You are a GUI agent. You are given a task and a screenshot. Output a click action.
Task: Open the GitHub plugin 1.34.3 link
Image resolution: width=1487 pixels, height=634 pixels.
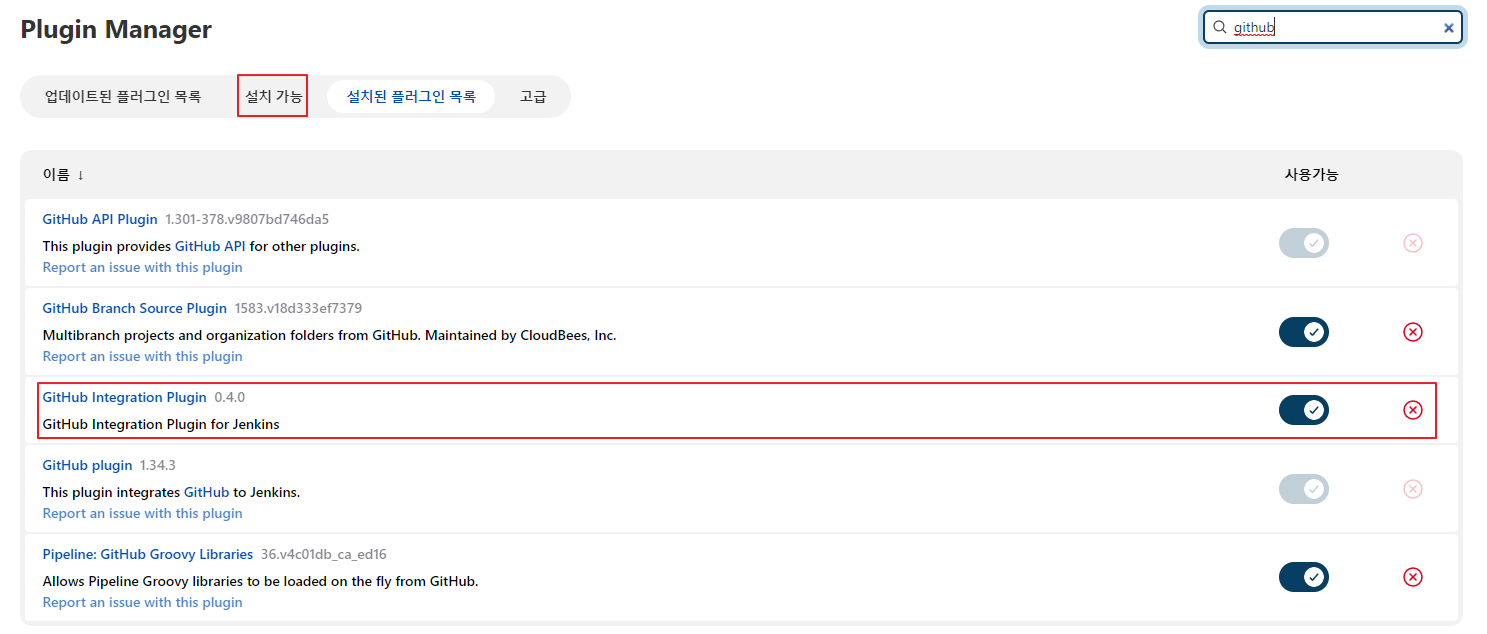click(x=87, y=465)
